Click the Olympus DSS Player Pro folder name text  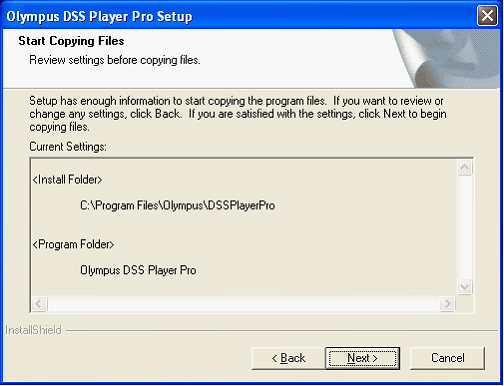[x=138, y=270]
